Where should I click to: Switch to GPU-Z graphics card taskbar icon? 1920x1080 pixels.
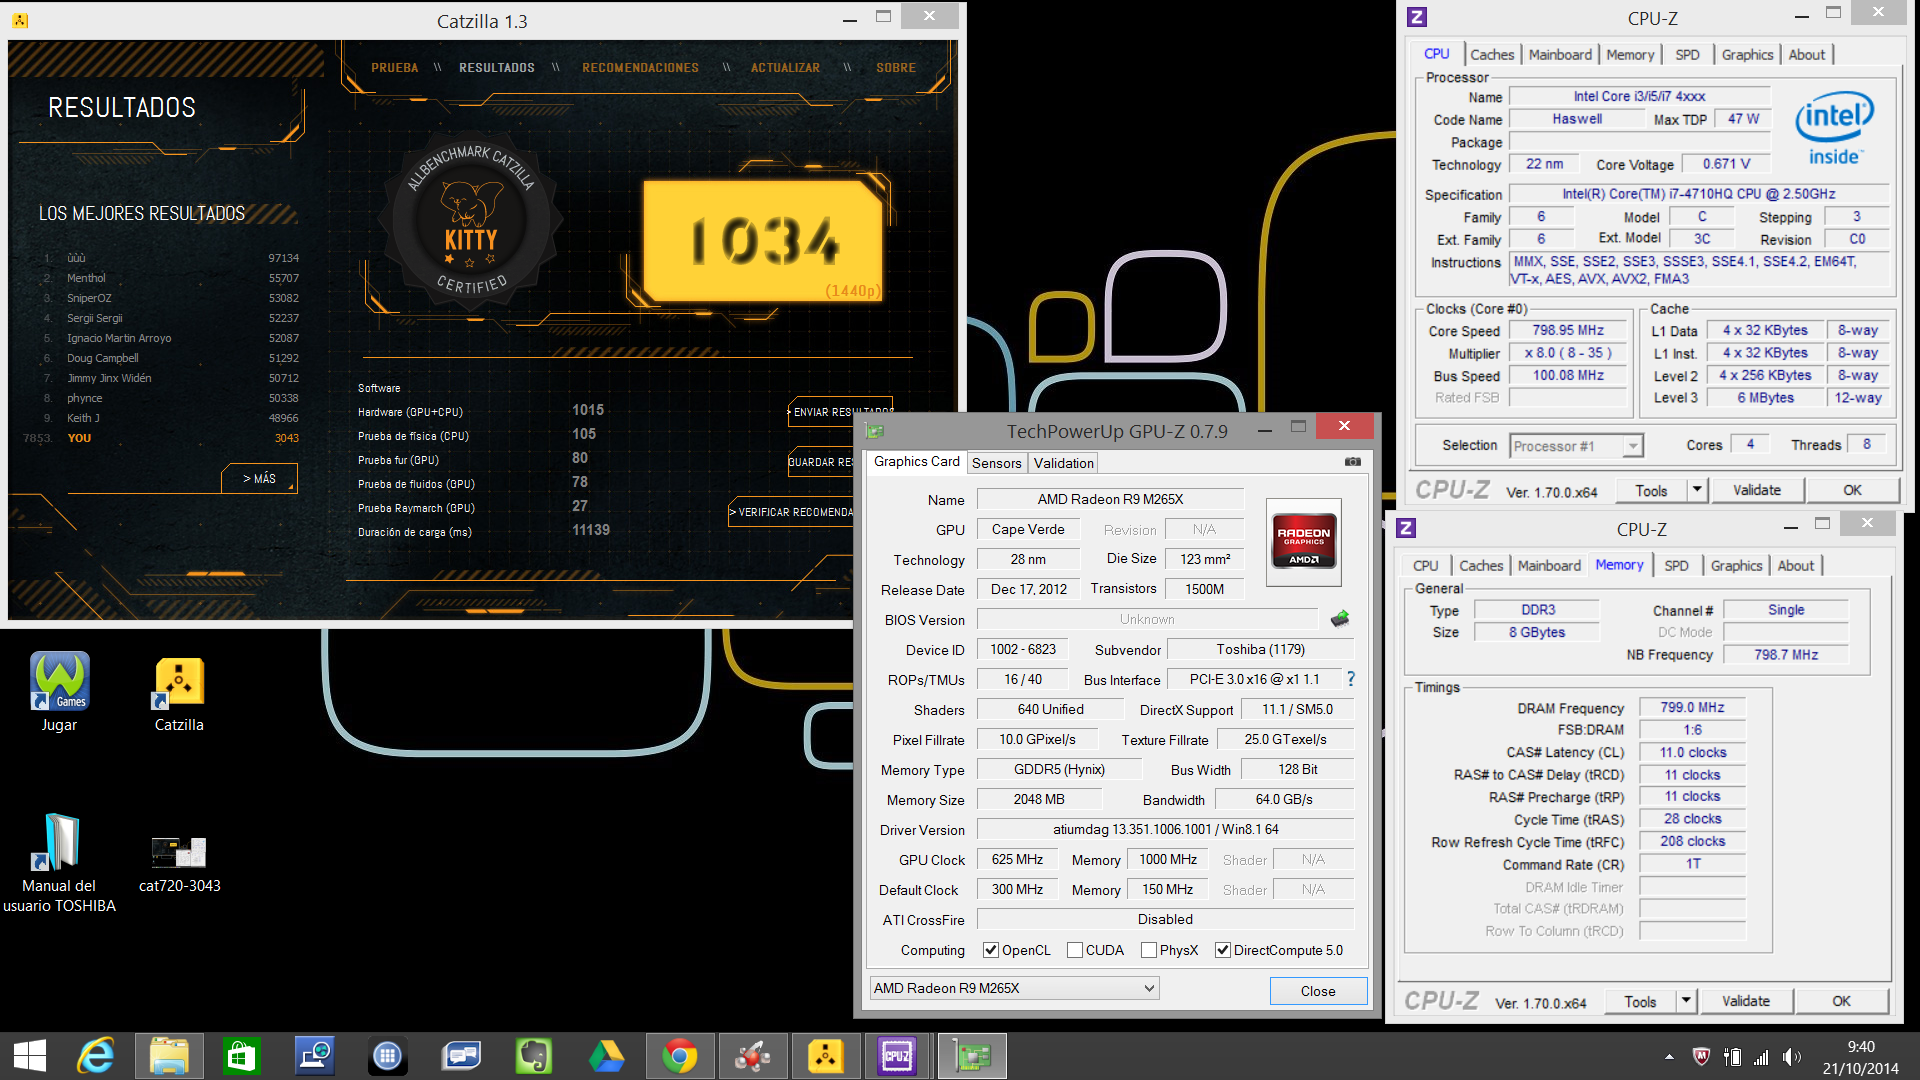coord(972,1056)
